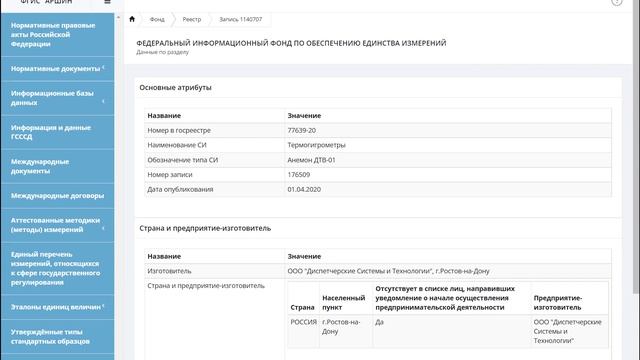Open Нормативные правовые акты Российской Федерации
This screenshot has height=360, width=640.
click(x=58, y=35)
